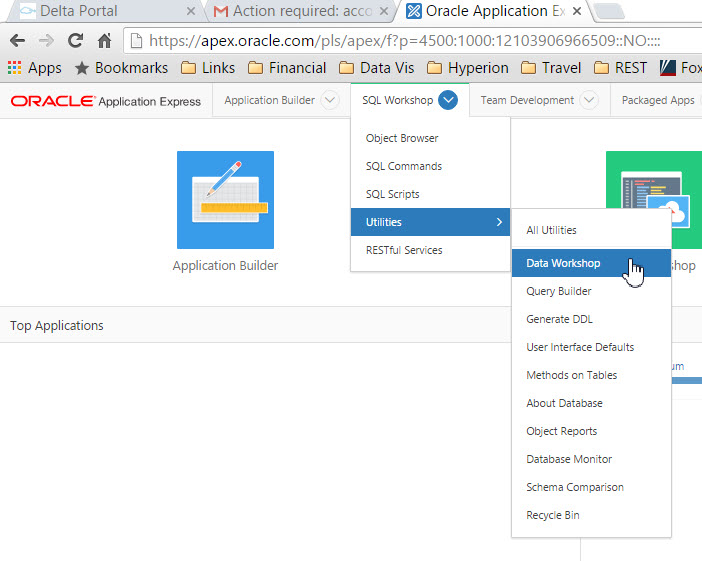This screenshot has height=561, width=702.
Task: Open the Application Builder large icon
Action: coord(225,200)
